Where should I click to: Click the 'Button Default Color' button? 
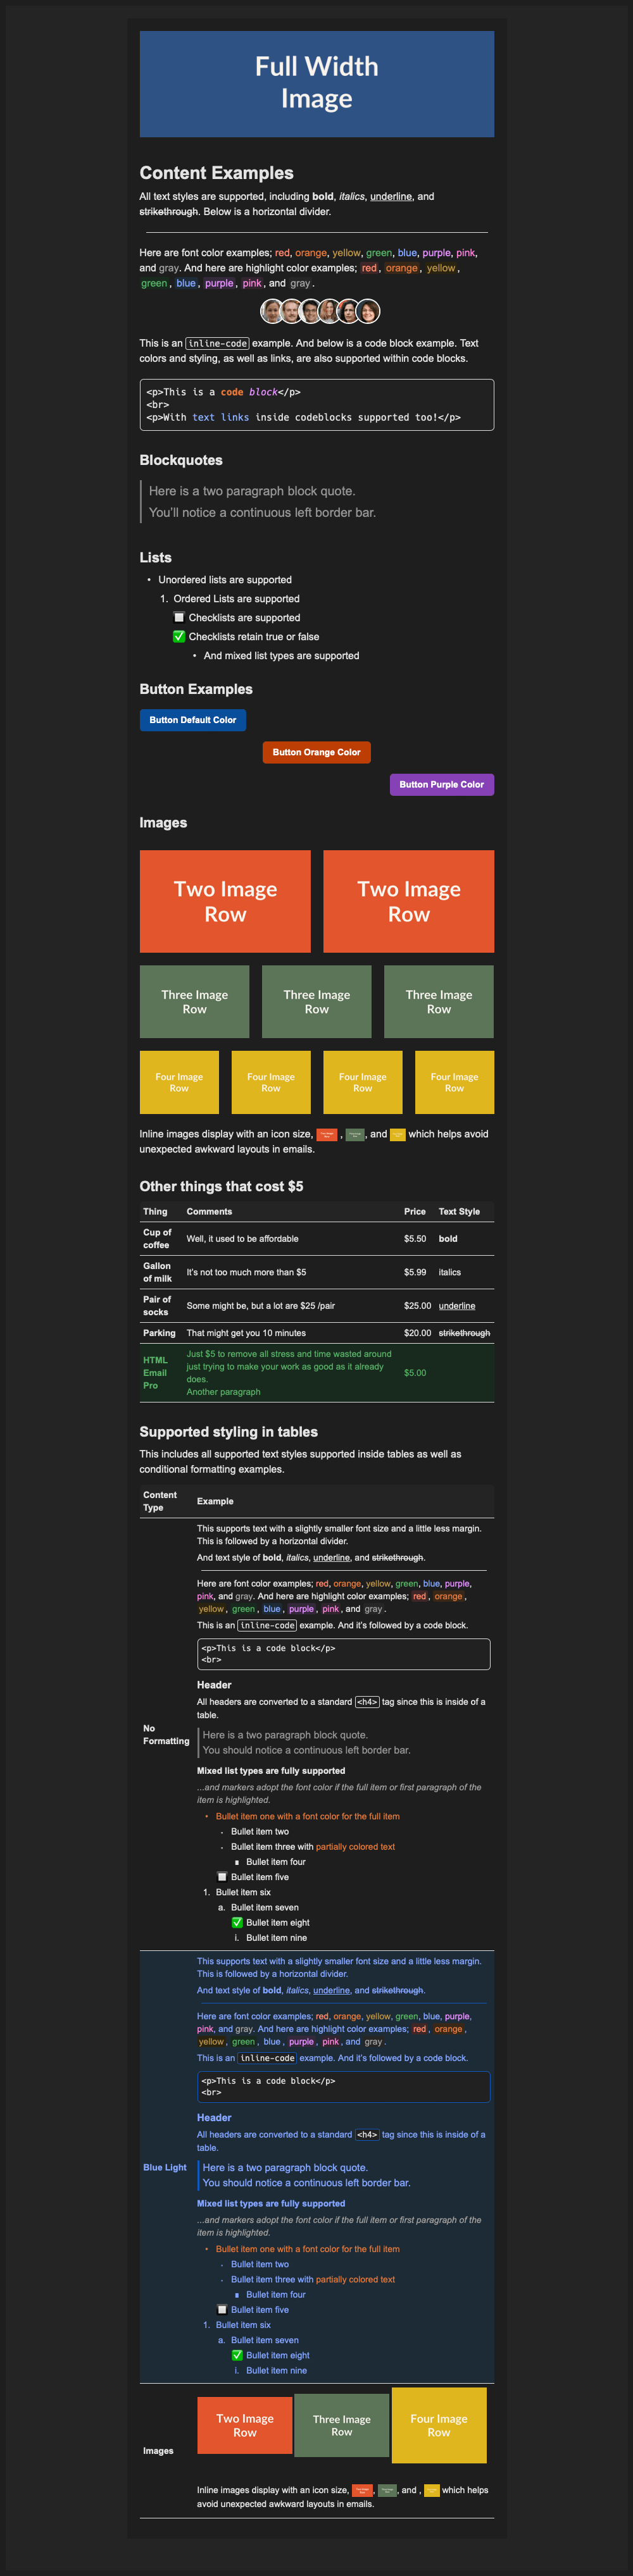pos(193,720)
